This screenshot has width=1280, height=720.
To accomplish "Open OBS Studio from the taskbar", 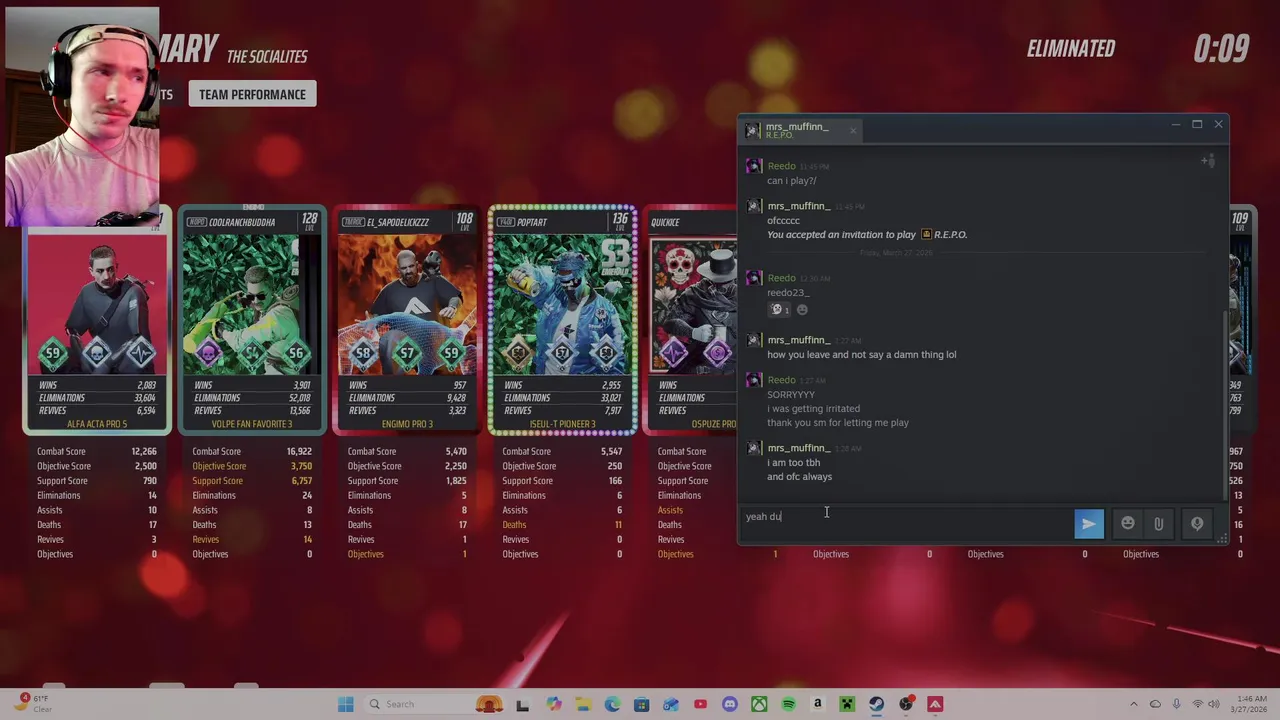I will tap(906, 705).
